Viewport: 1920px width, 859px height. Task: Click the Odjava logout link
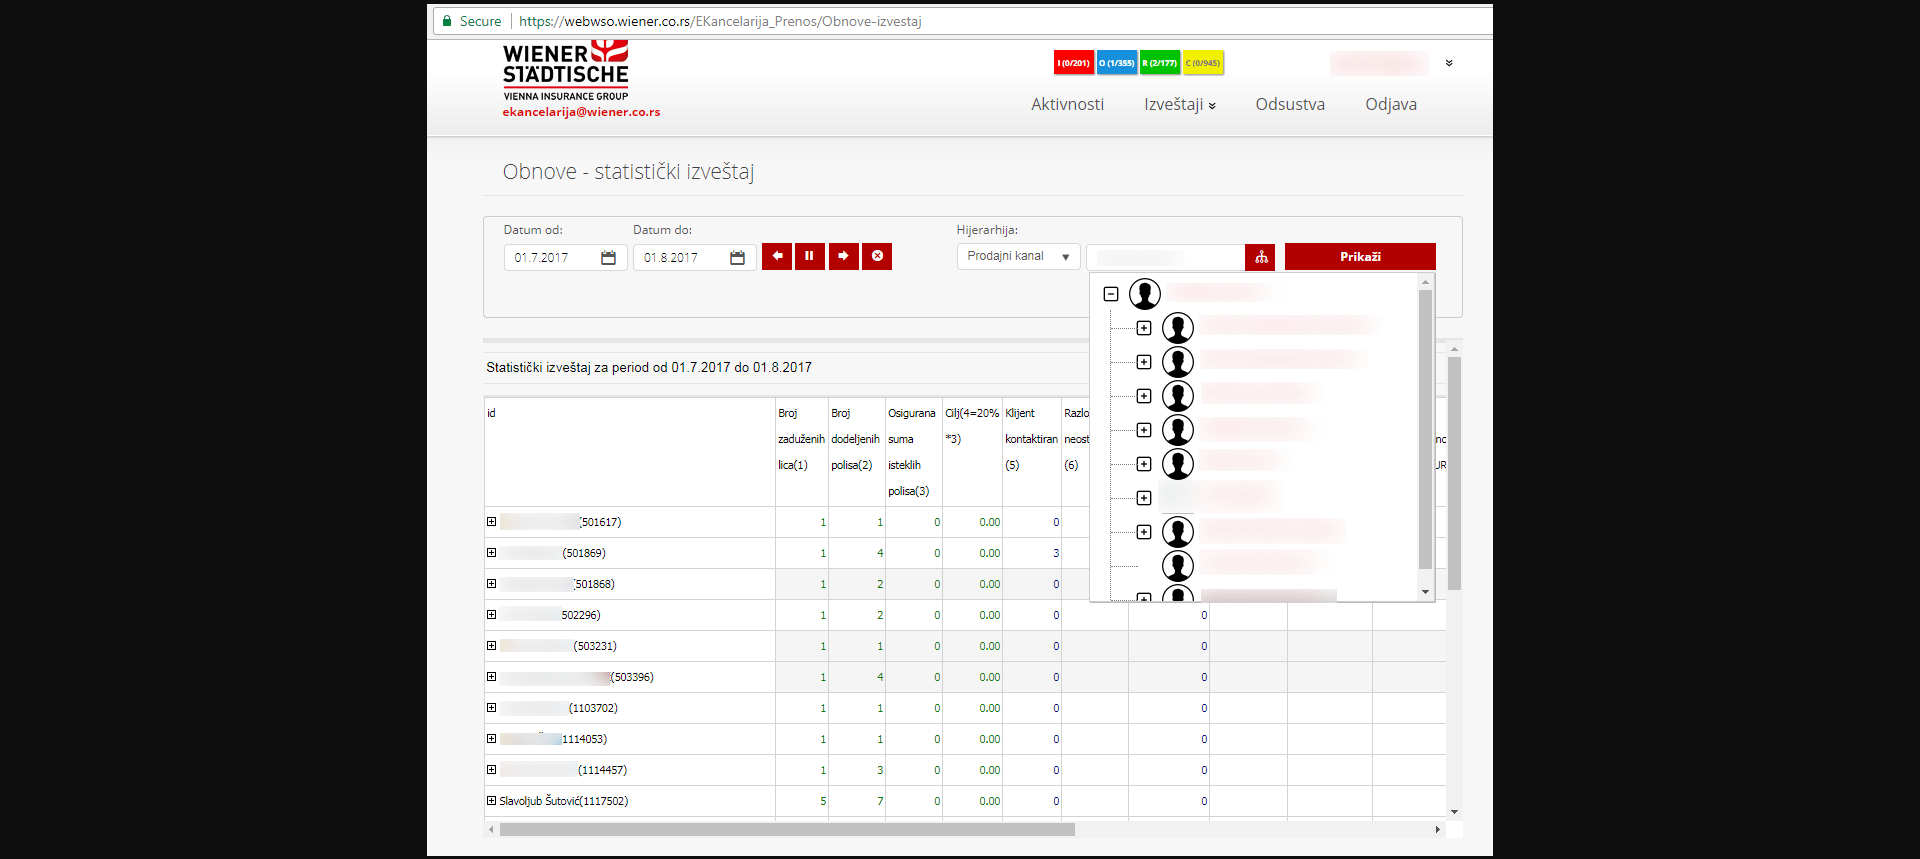pyautogui.click(x=1391, y=105)
